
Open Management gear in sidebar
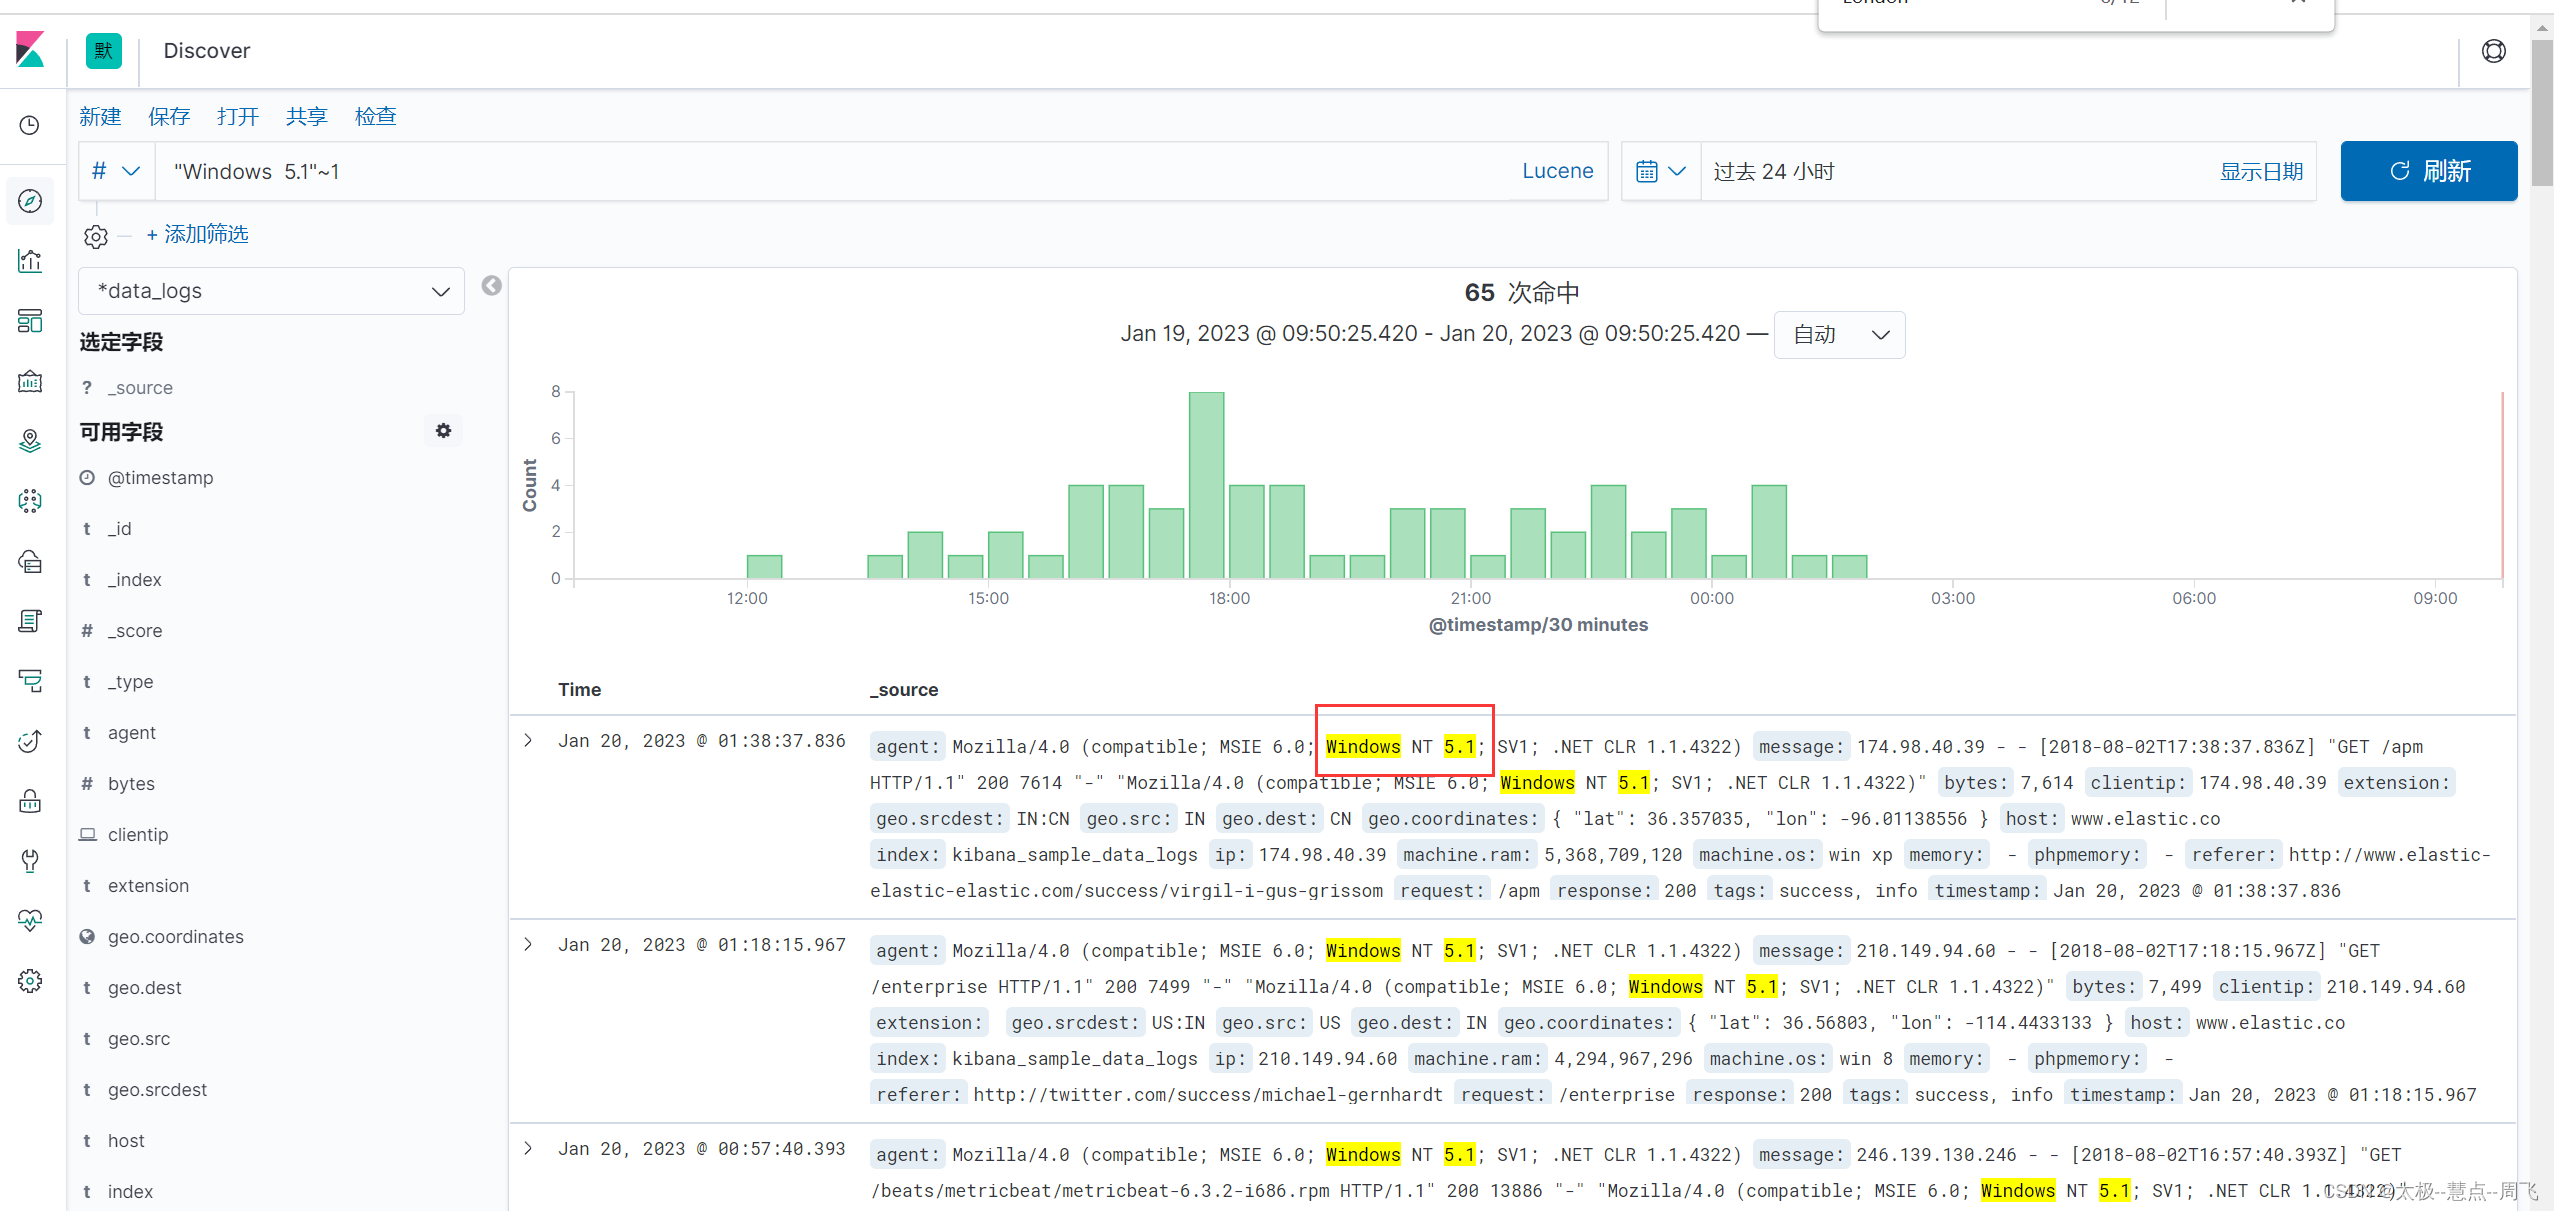[30, 981]
